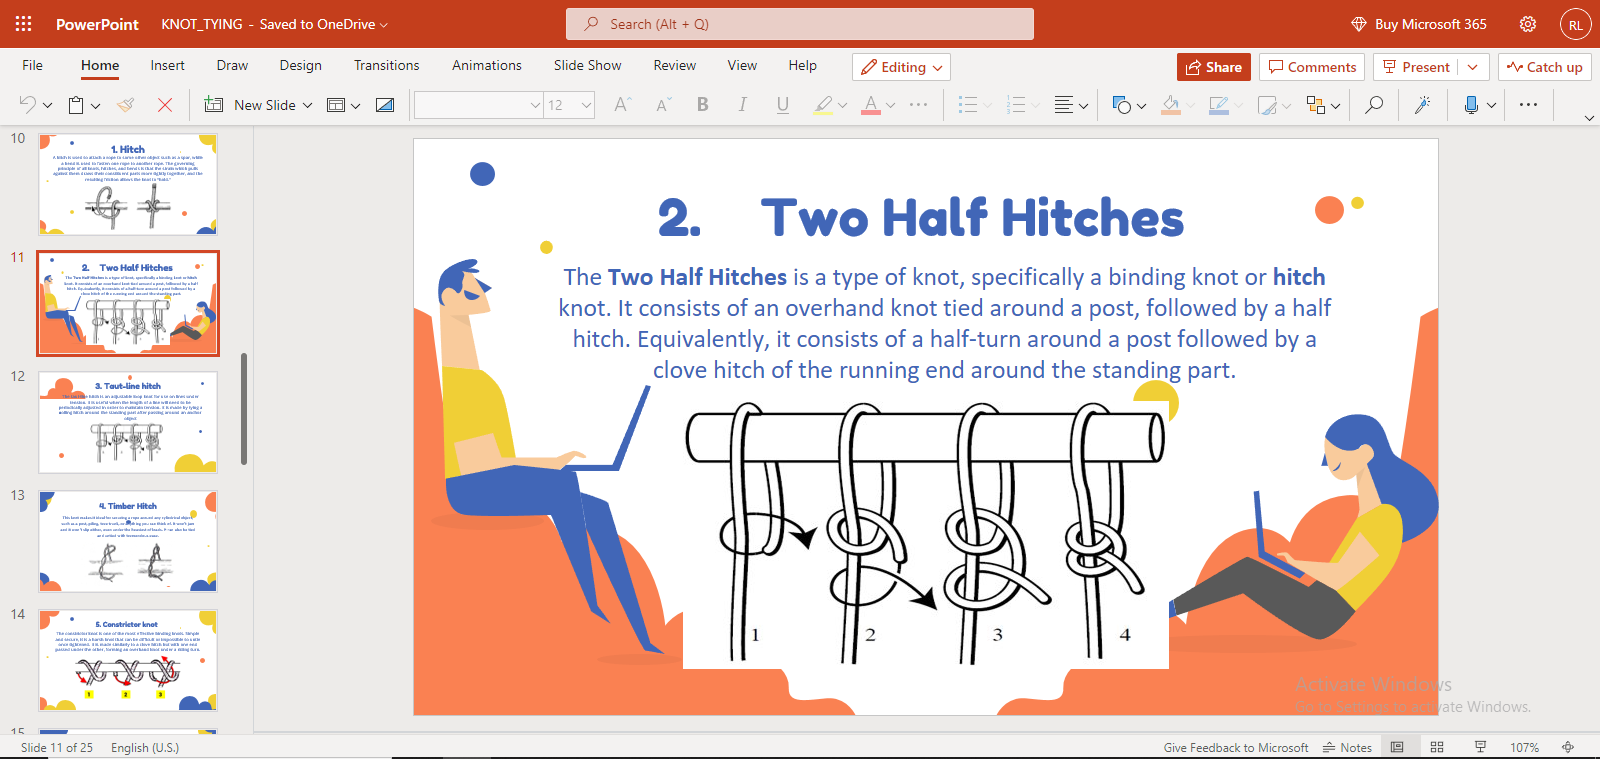Open the Transitions tab
1600x759 pixels.
click(x=387, y=66)
